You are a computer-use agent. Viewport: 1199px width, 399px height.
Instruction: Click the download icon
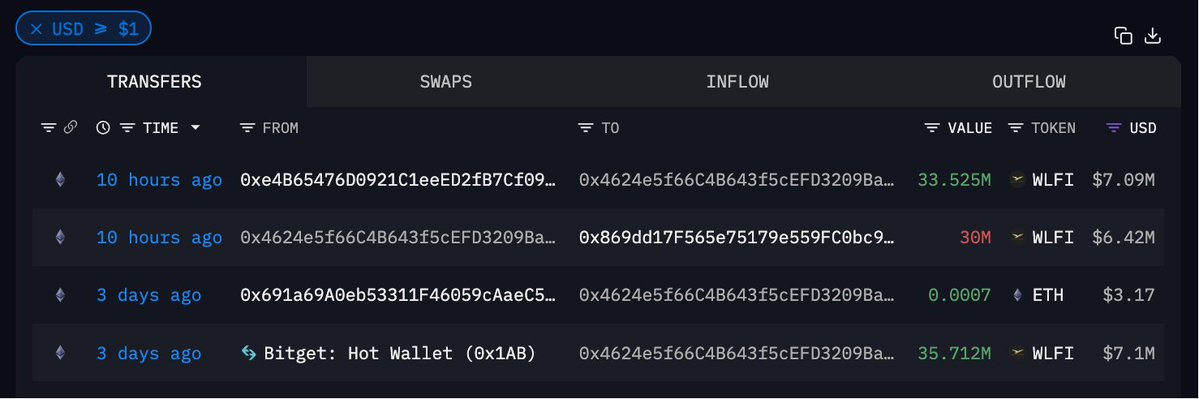click(x=1152, y=36)
